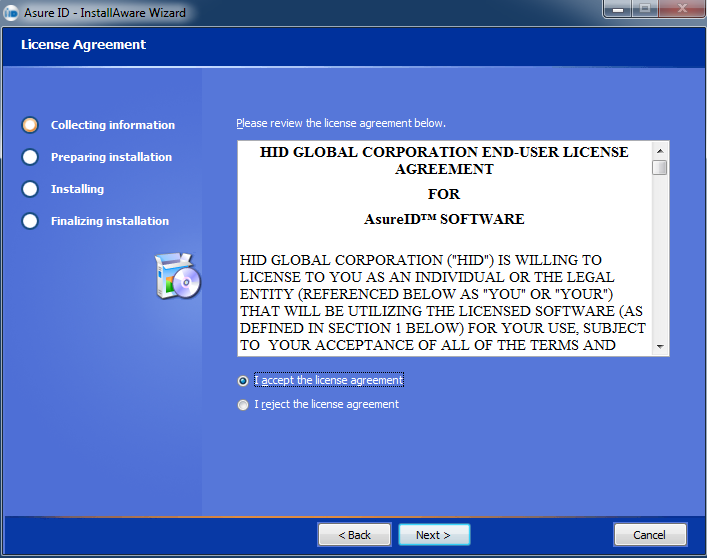
Task: Click the license heading 'HID GLOBAL CORPORATION END-USER LICENSE'
Action: [x=444, y=152]
